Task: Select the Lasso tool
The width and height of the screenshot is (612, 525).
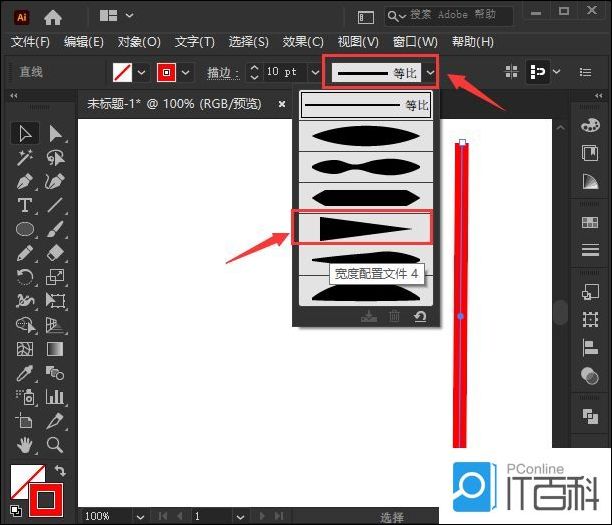Action: click(55, 157)
